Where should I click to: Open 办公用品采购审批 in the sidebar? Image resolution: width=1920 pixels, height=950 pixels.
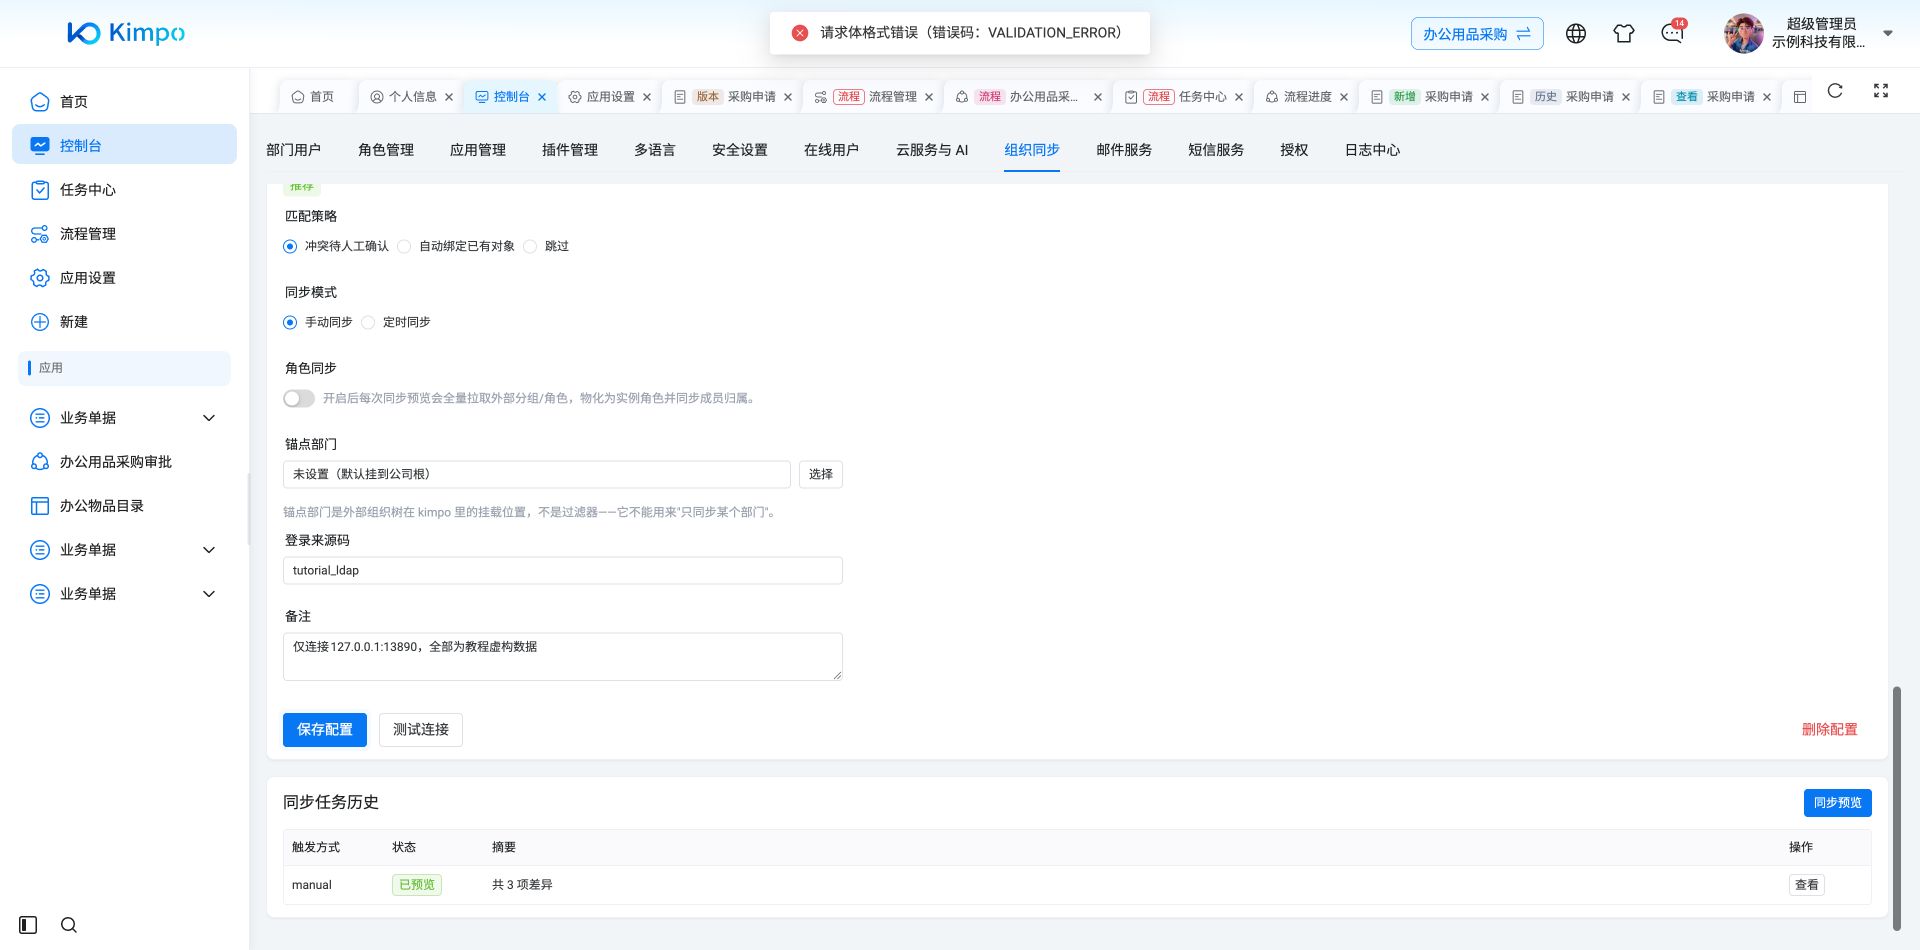124,462
